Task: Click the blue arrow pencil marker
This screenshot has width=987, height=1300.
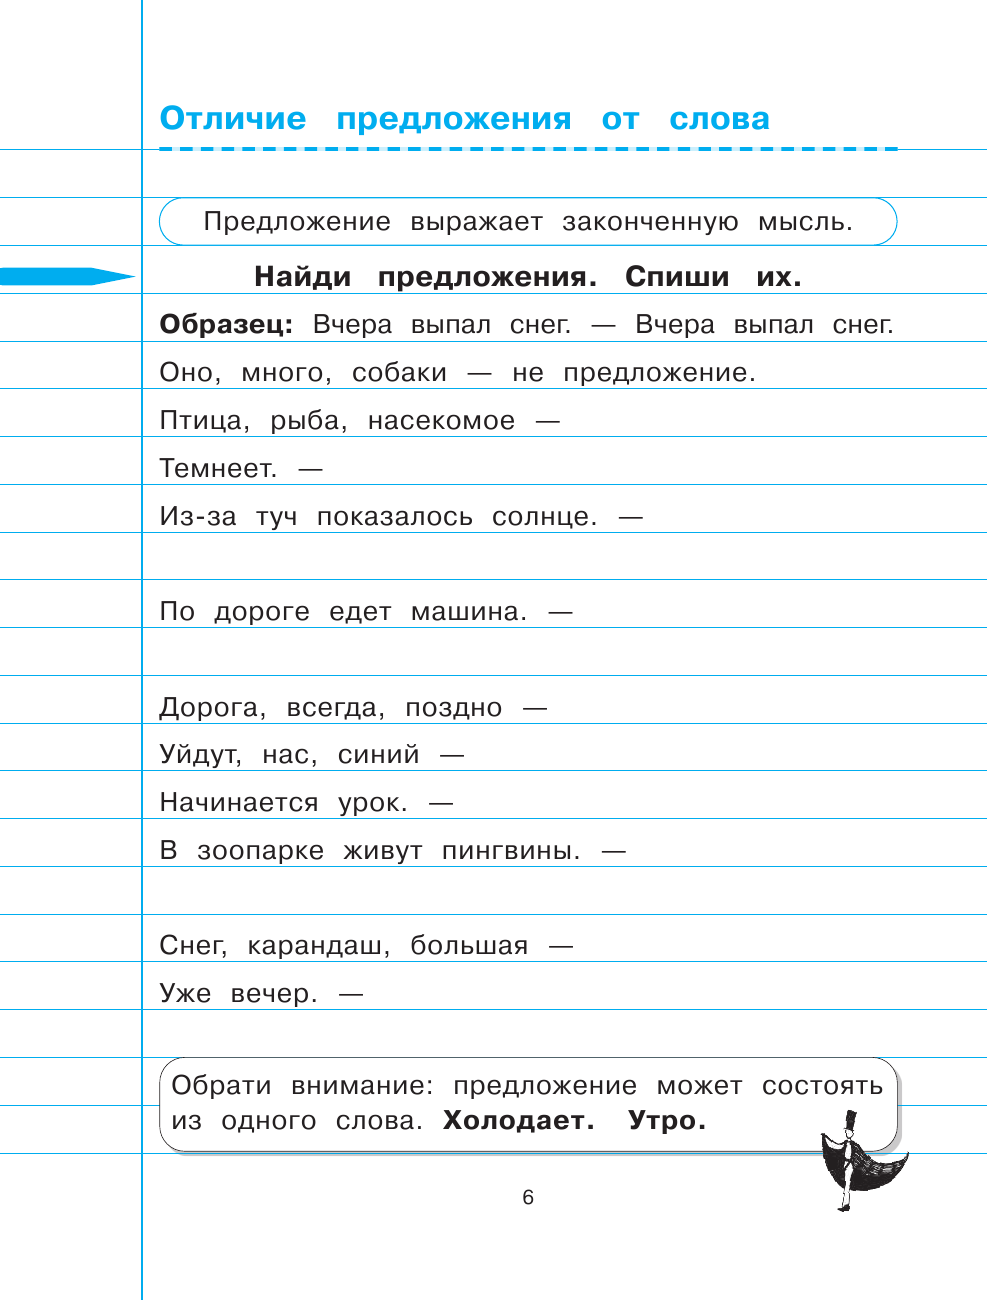Action: coord(67,277)
